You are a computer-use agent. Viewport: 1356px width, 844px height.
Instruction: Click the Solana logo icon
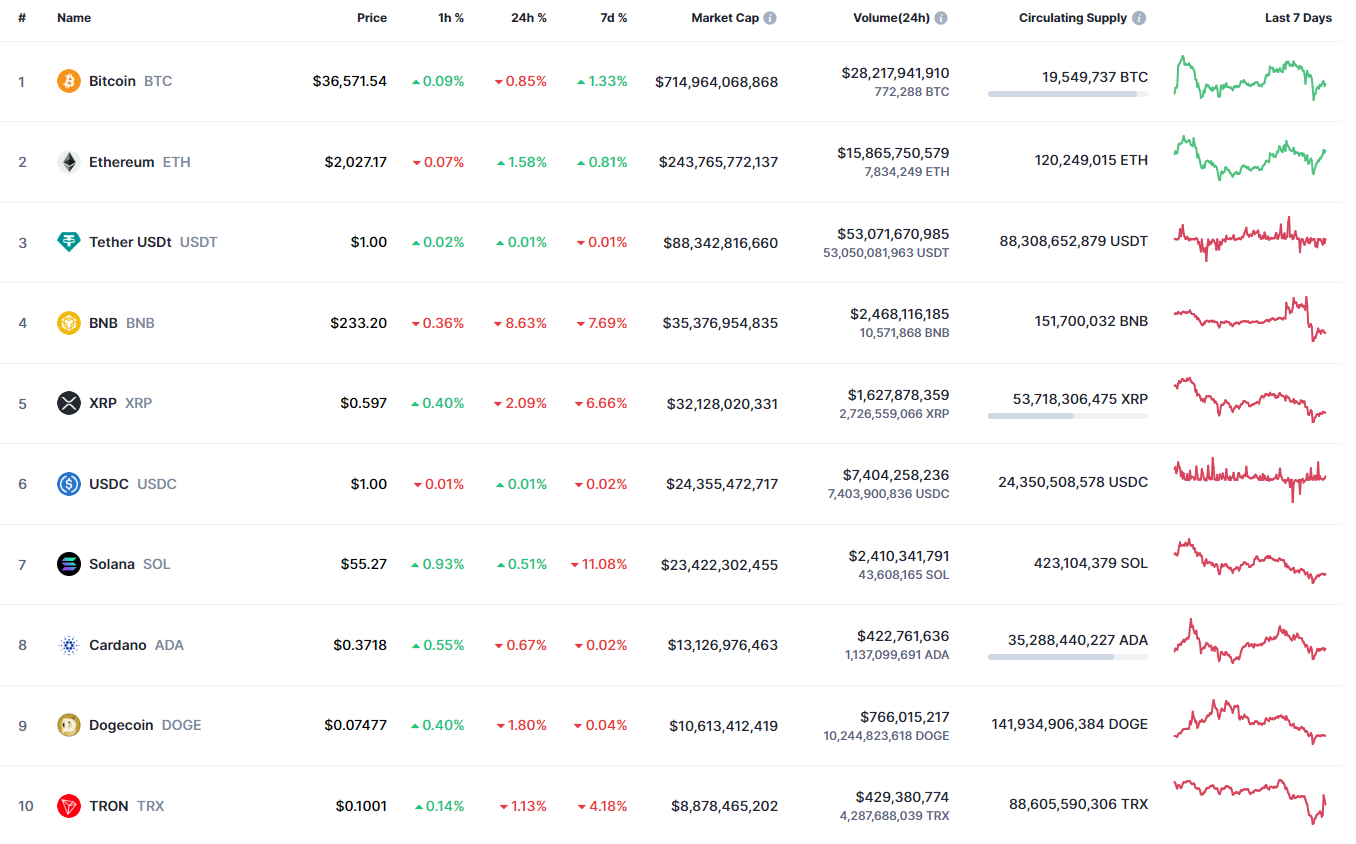(69, 564)
